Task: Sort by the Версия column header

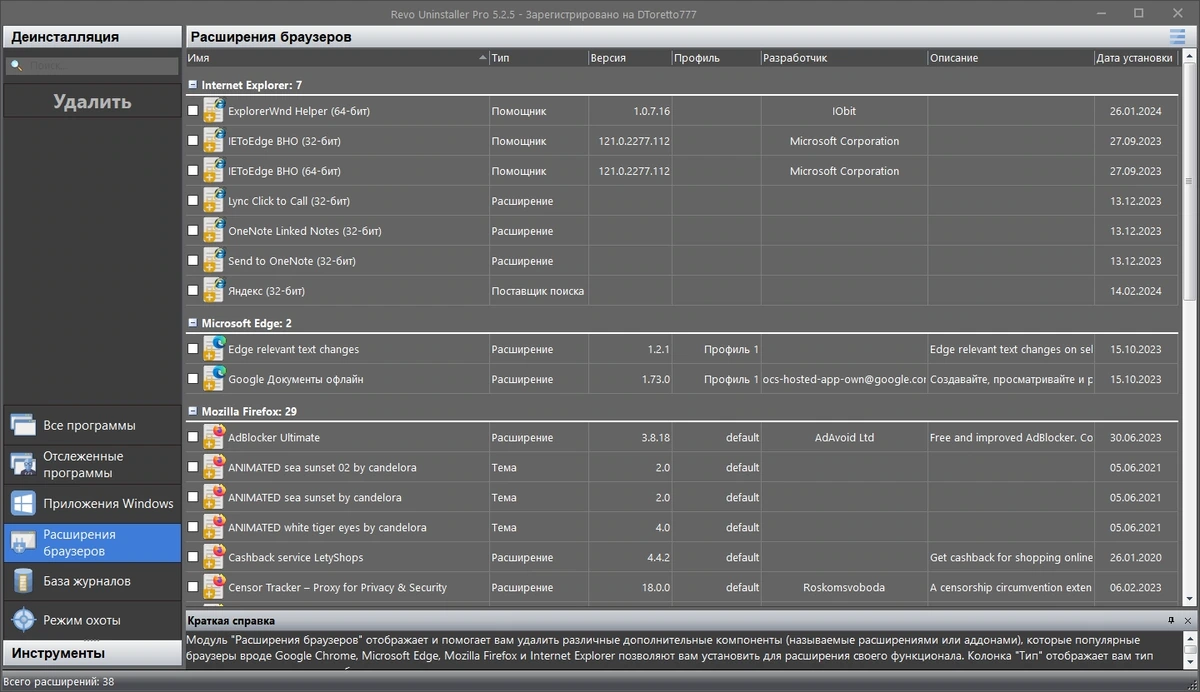Action: pyautogui.click(x=630, y=58)
